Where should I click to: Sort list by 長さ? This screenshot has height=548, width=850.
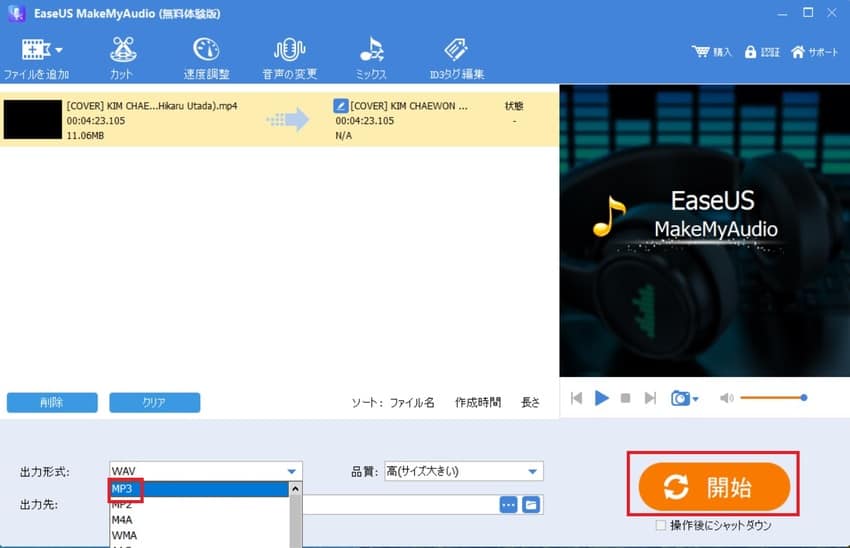(530, 402)
